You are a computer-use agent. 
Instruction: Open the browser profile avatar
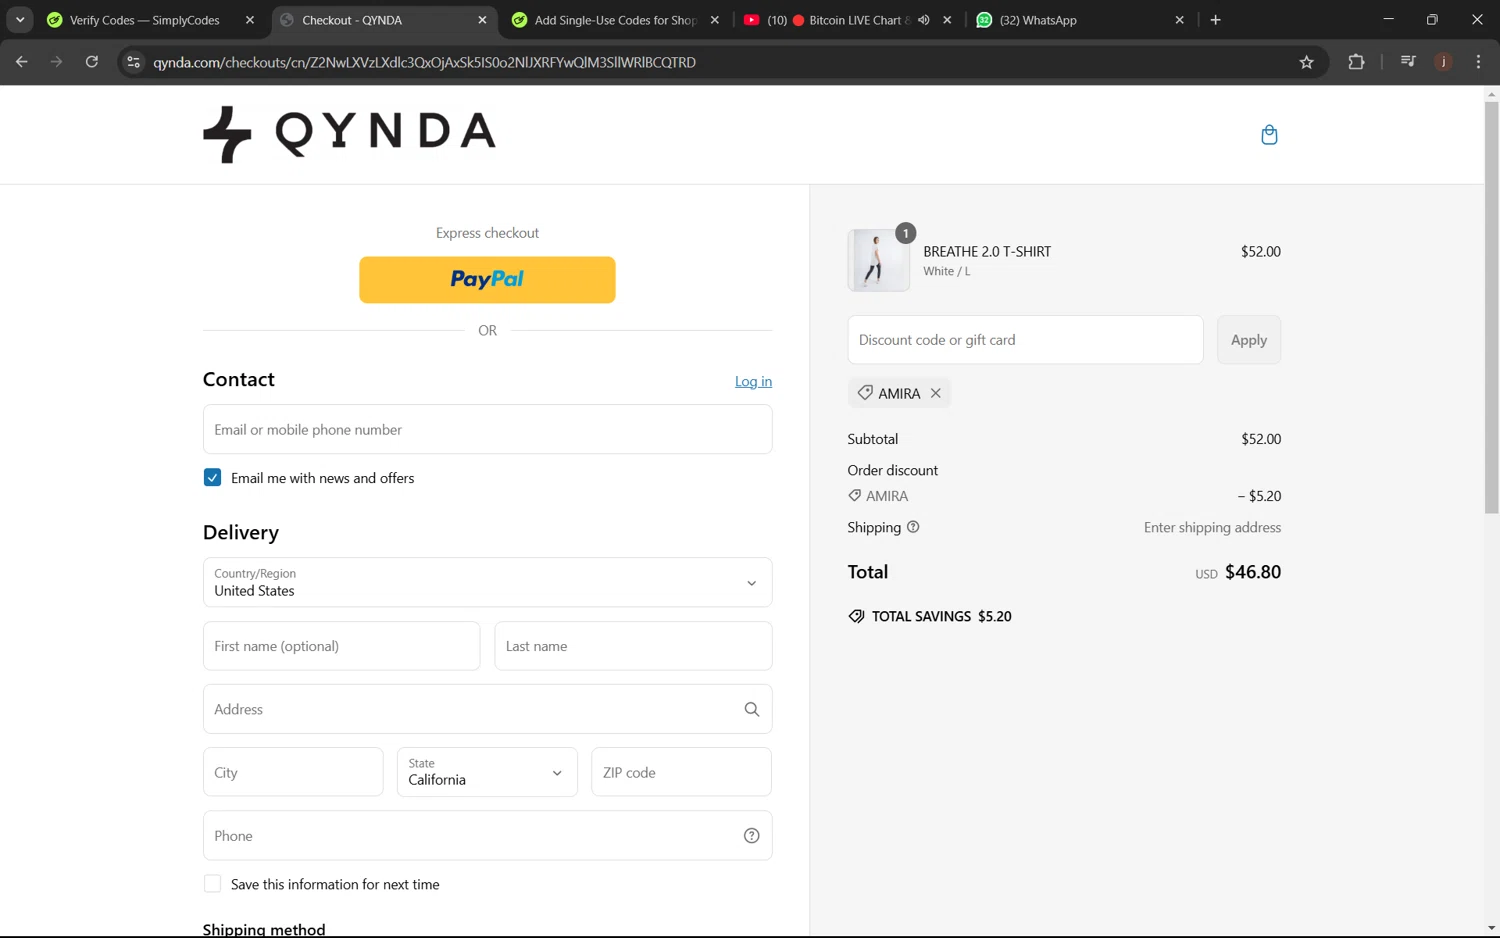tap(1443, 62)
